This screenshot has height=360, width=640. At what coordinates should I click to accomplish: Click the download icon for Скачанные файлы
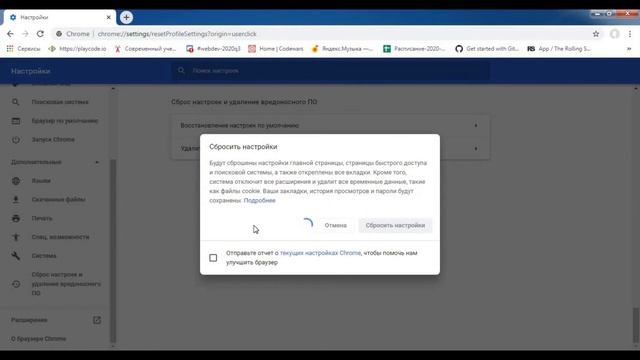(16, 200)
